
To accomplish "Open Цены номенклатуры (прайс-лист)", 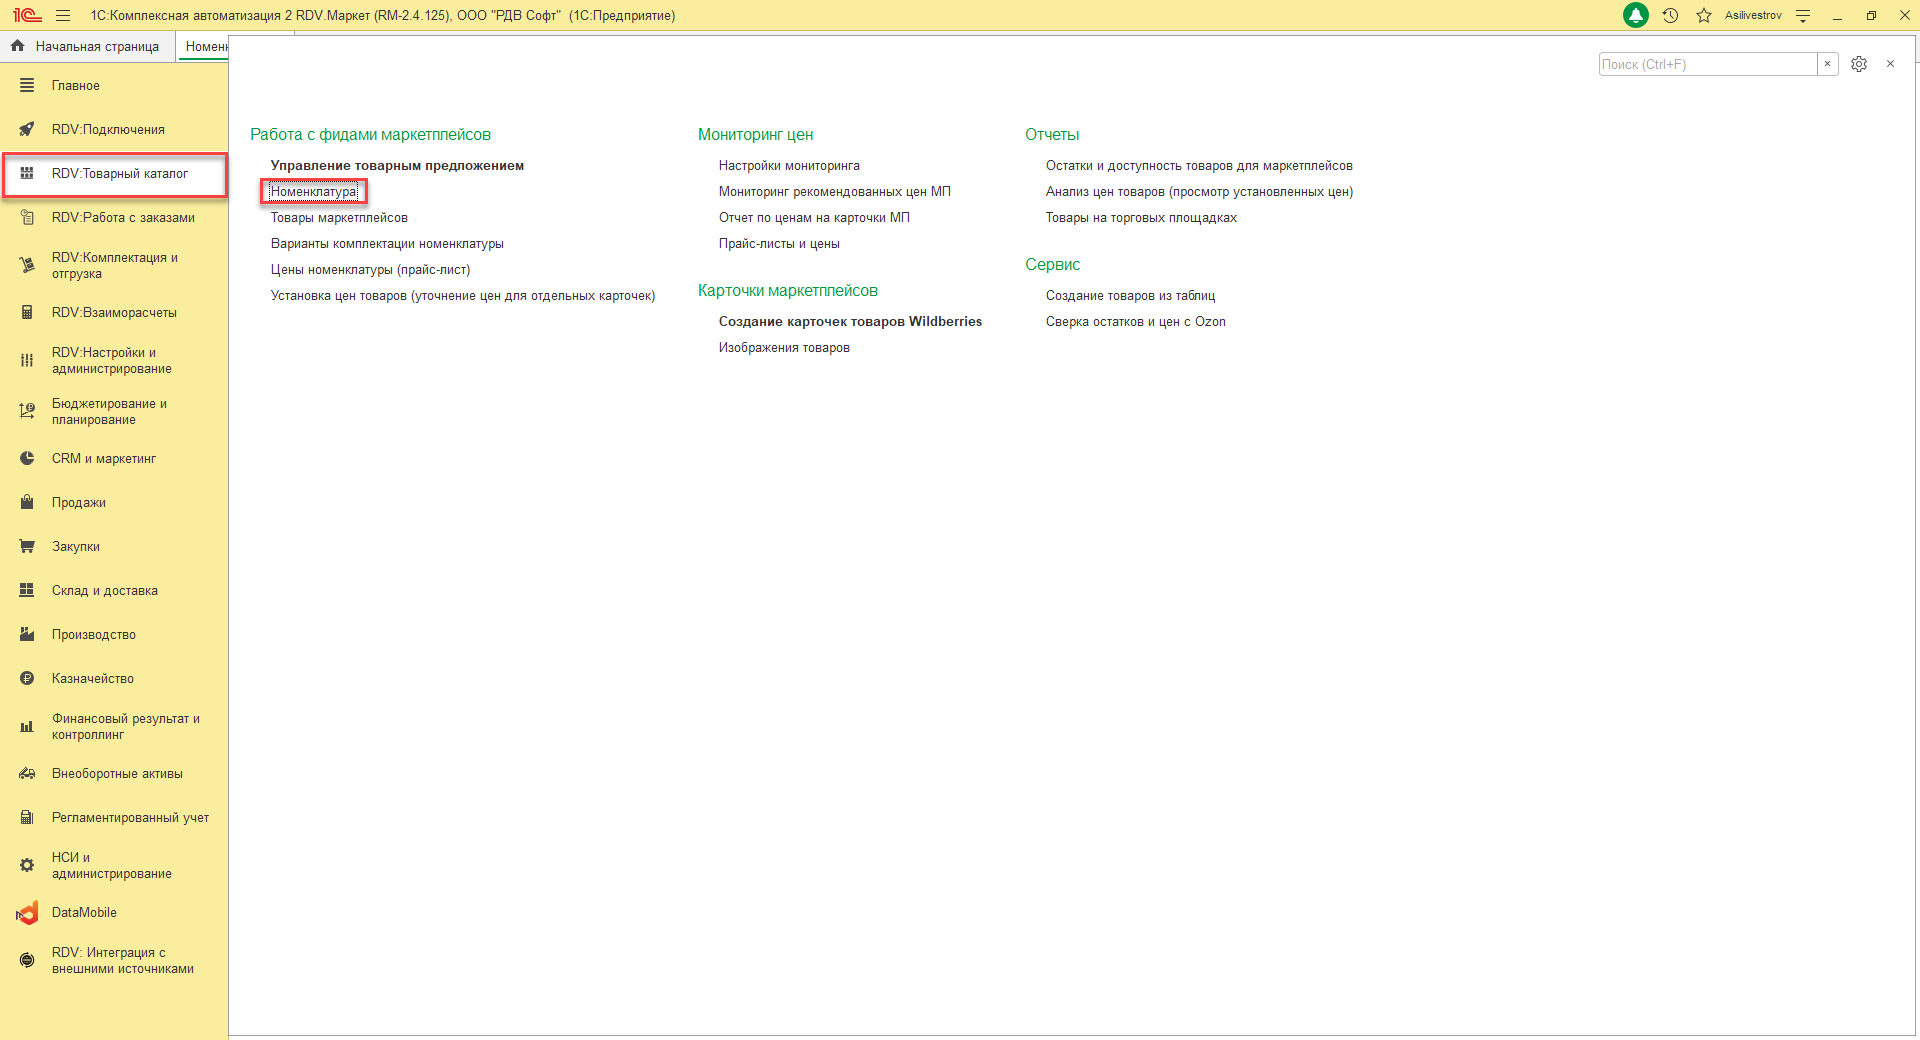I will click(370, 270).
